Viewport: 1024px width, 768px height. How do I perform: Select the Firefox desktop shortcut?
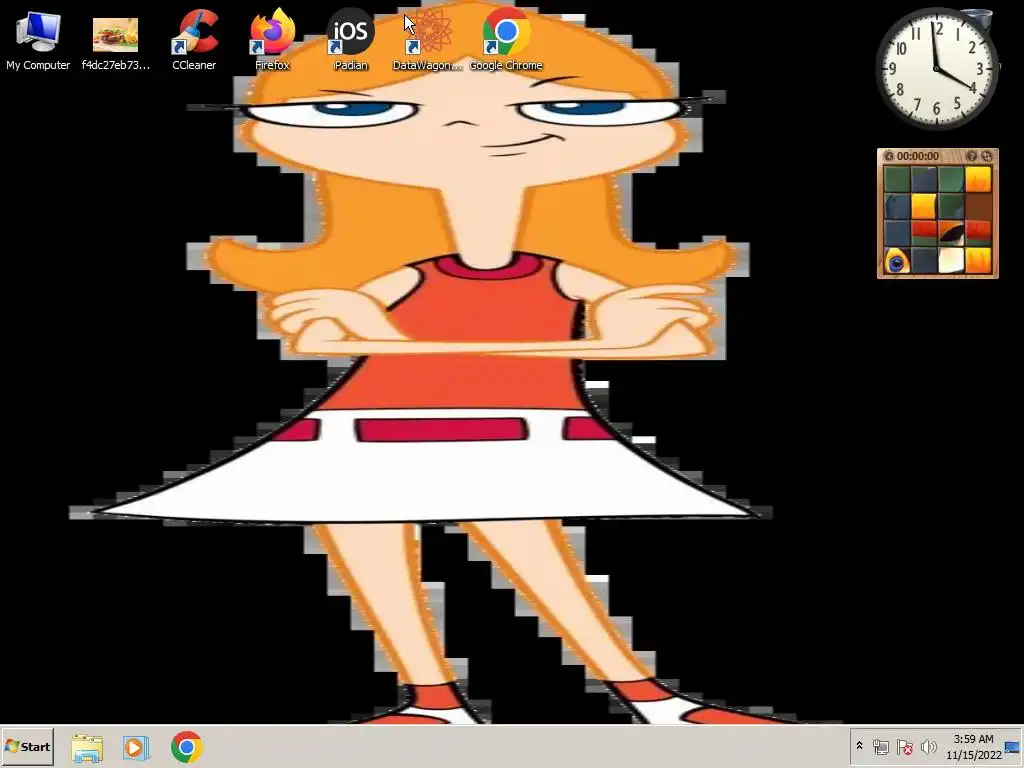pos(272,39)
